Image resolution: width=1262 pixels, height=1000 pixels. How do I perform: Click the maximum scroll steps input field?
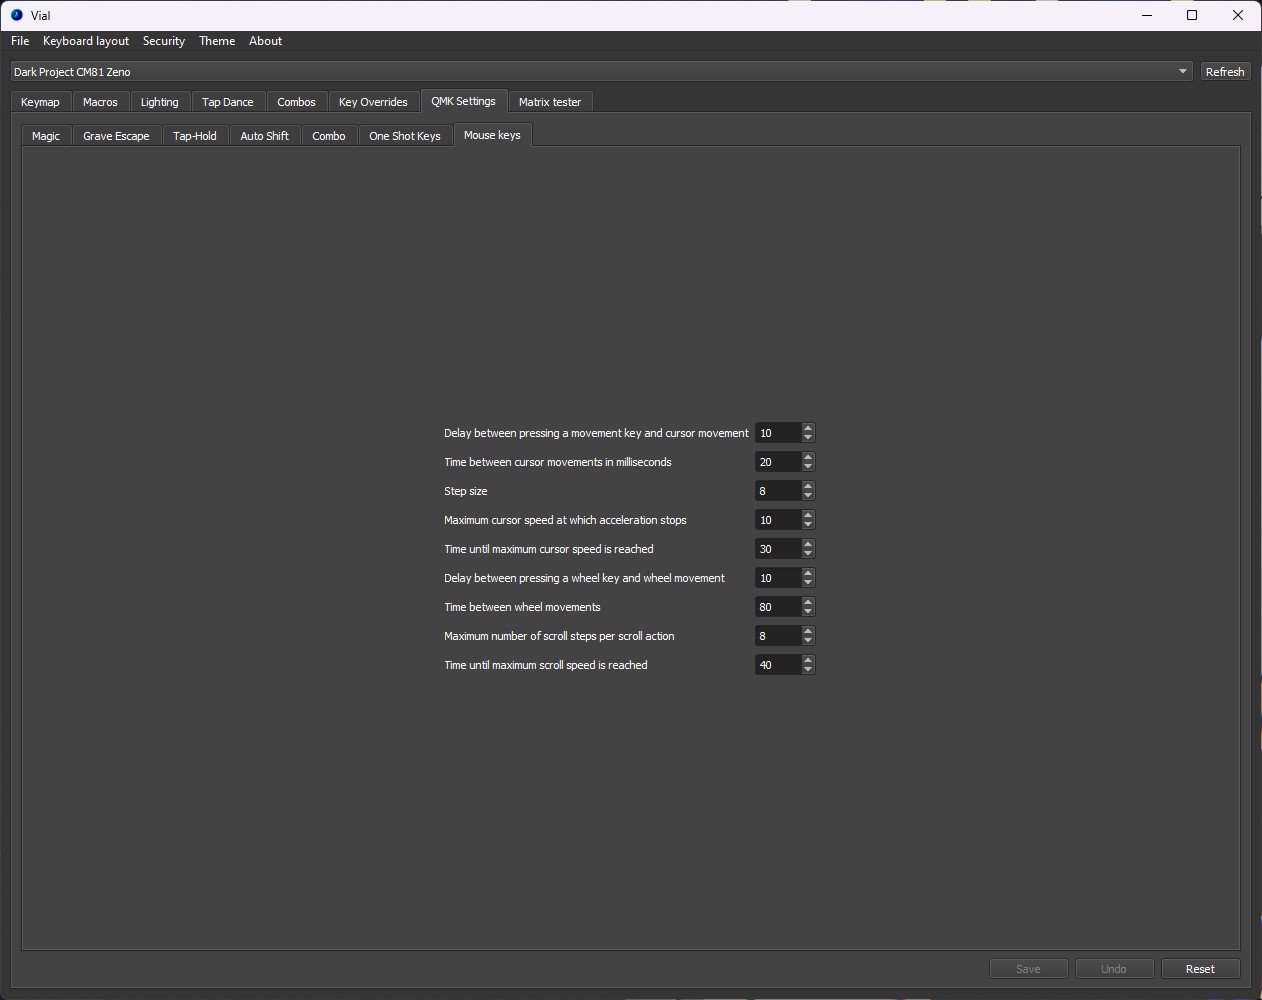[778, 636]
